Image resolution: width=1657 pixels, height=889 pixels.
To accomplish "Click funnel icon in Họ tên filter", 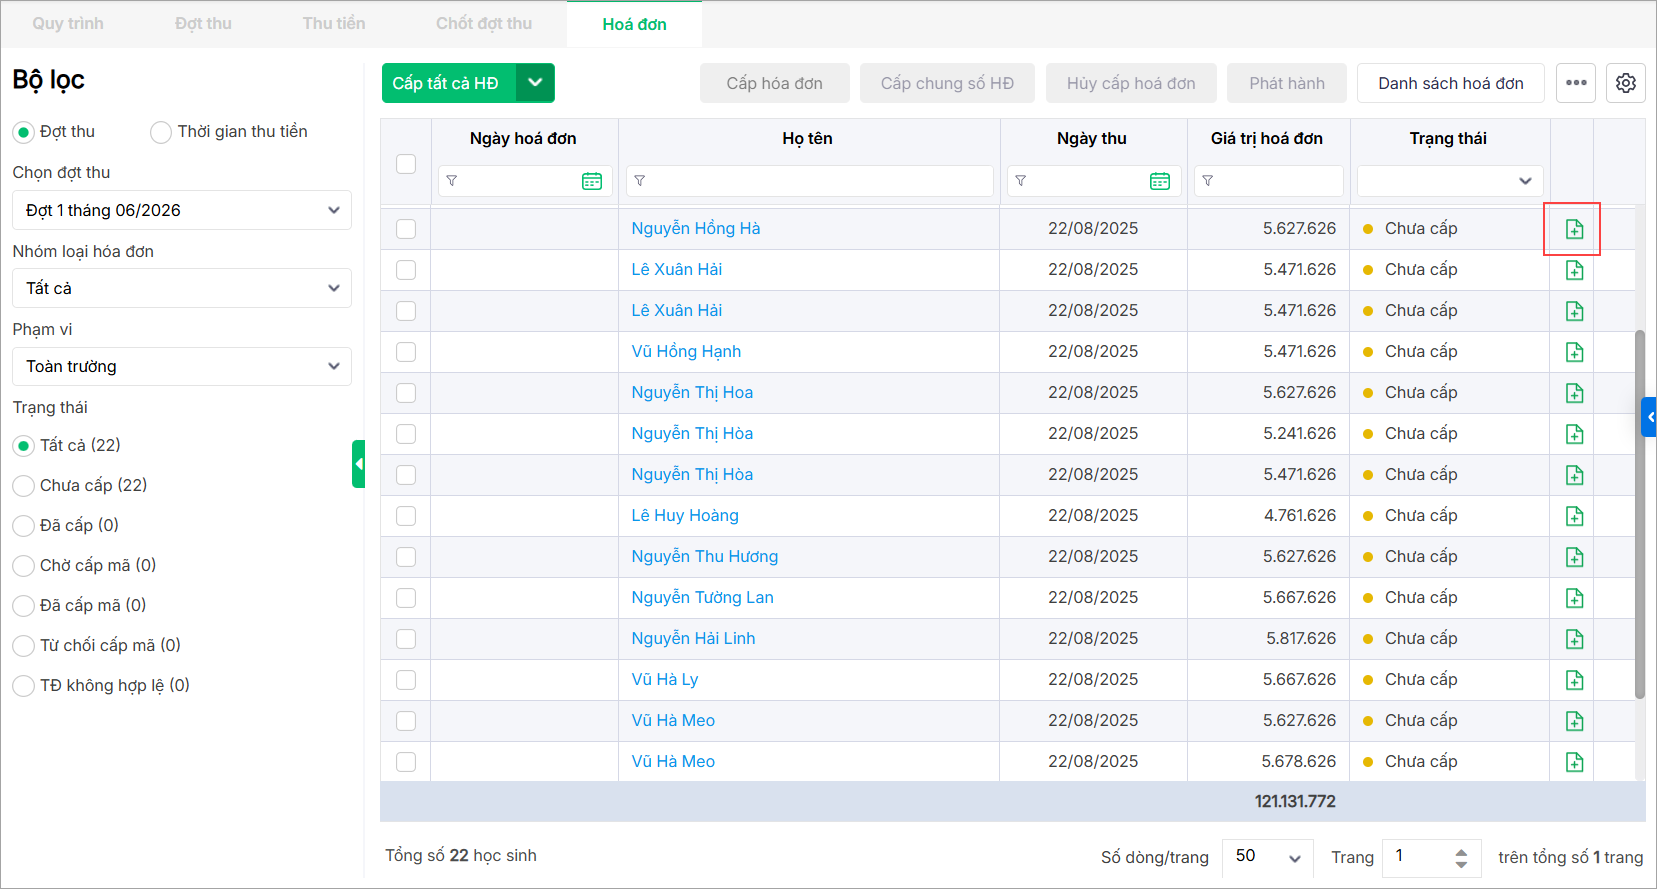I will click(x=640, y=181).
